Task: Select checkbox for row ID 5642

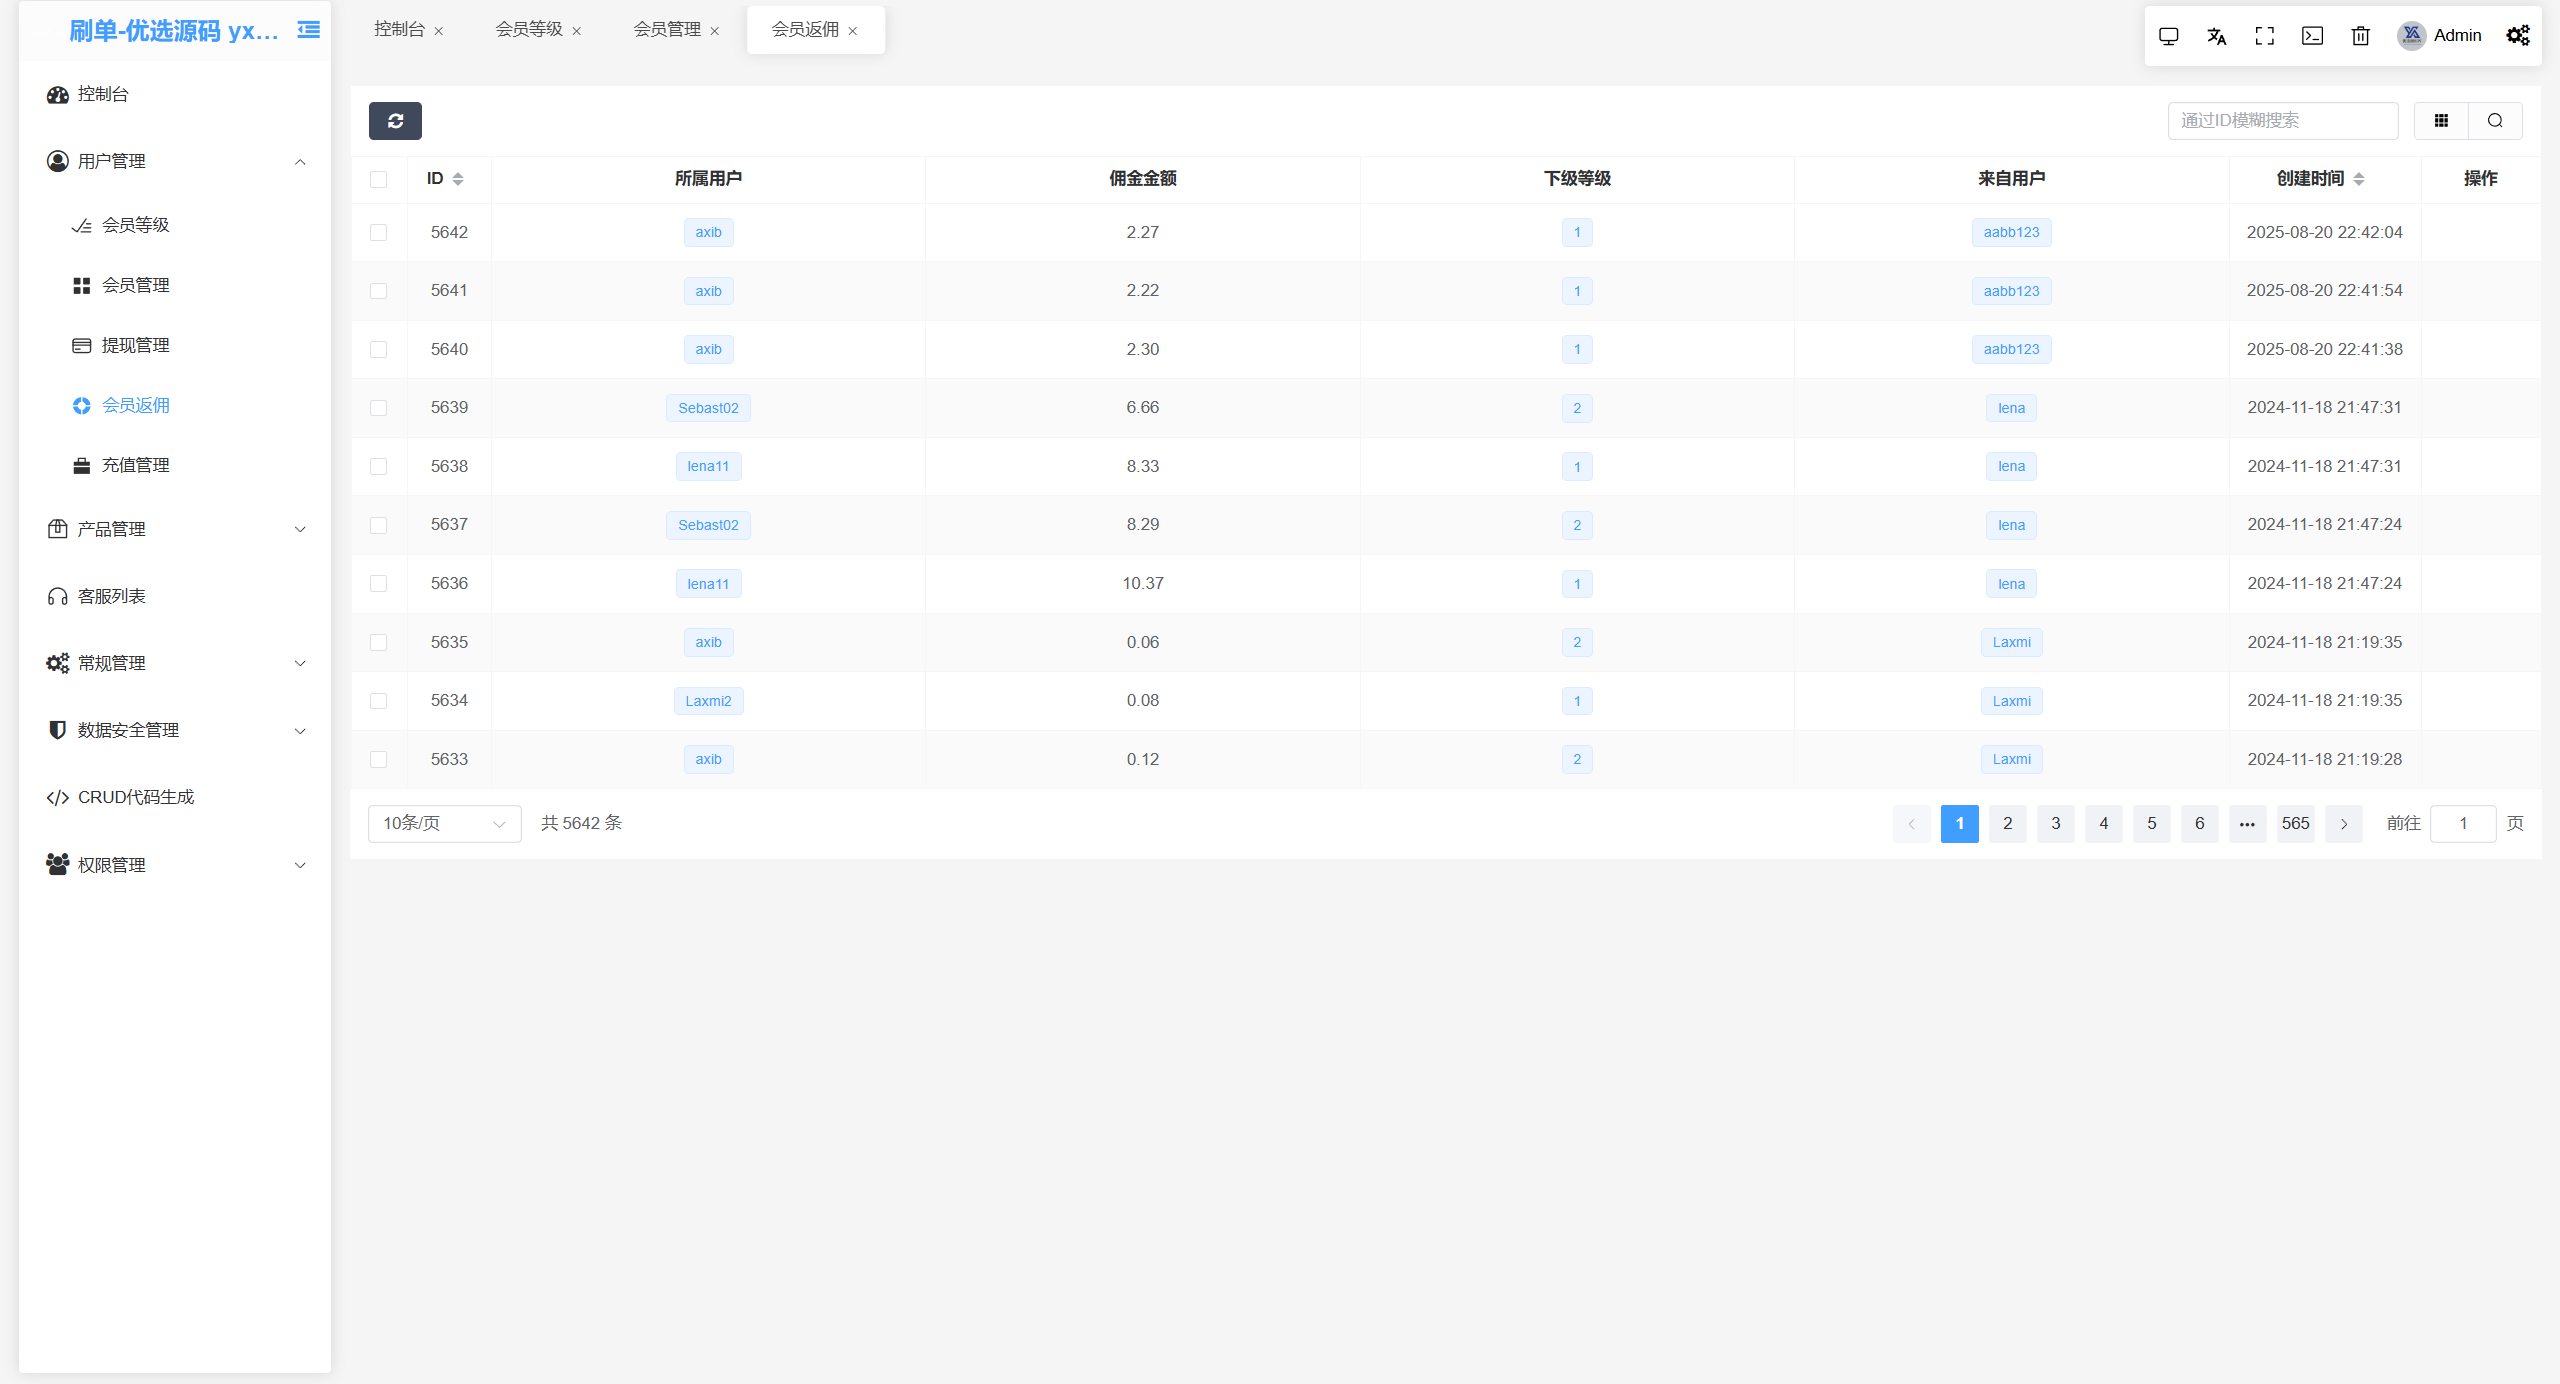Action: [378, 232]
